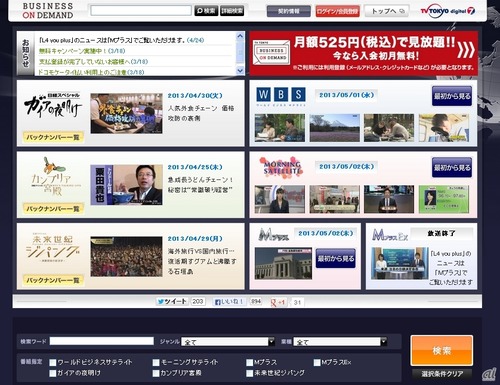Click the MプラスEx logo
The height and width of the screenshot is (385, 500).
tap(390, 235)
